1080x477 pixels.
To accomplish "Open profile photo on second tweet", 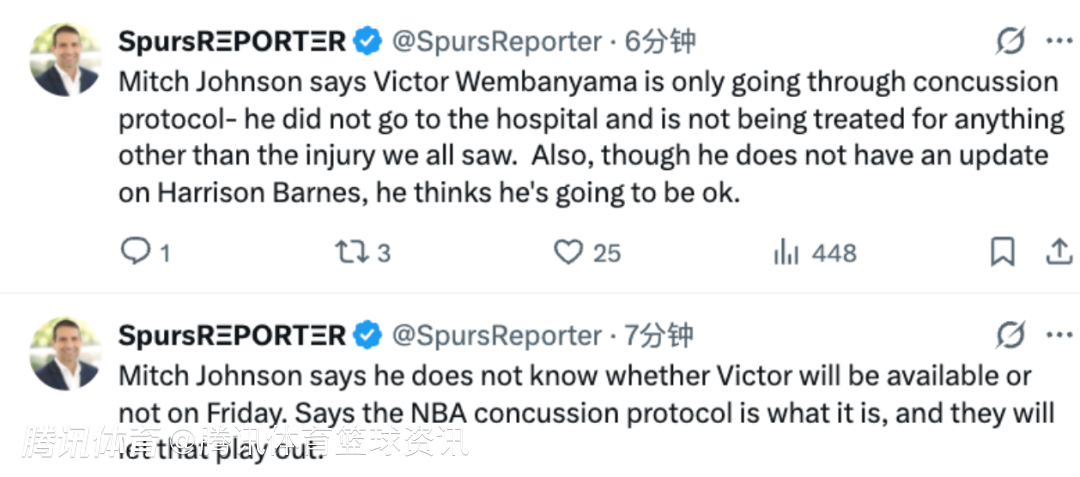I will (66, 353).
